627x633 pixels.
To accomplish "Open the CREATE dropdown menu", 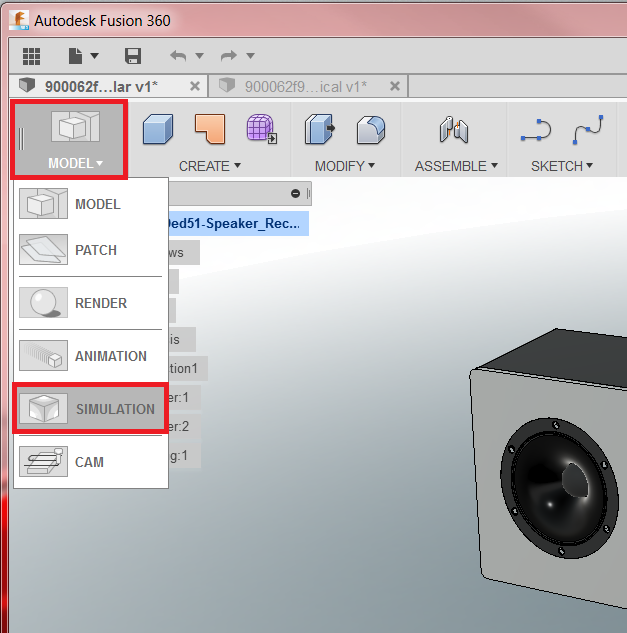I will 210,166.
